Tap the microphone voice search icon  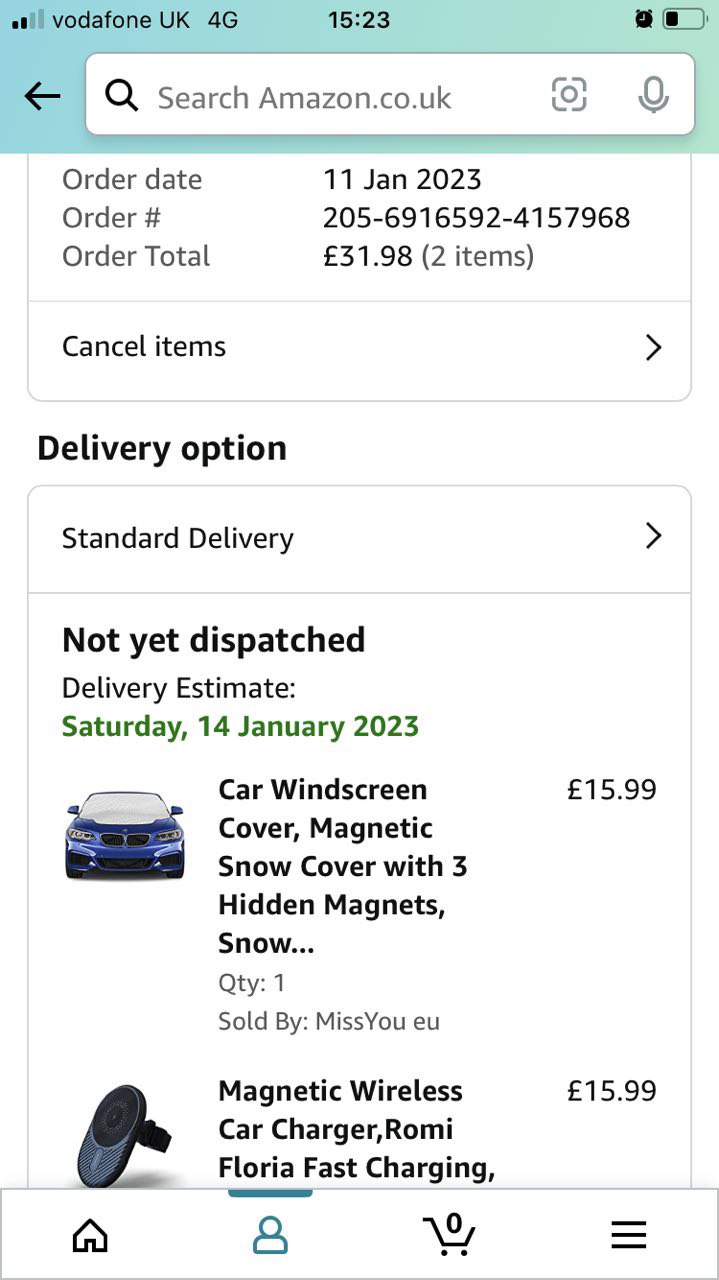click(x=653, y=95)
